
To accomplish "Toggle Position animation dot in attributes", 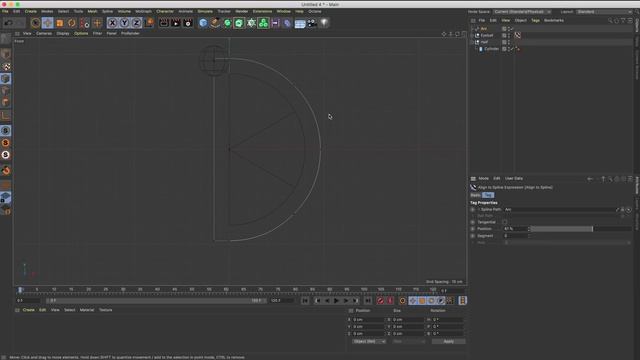I will point(473,229).
